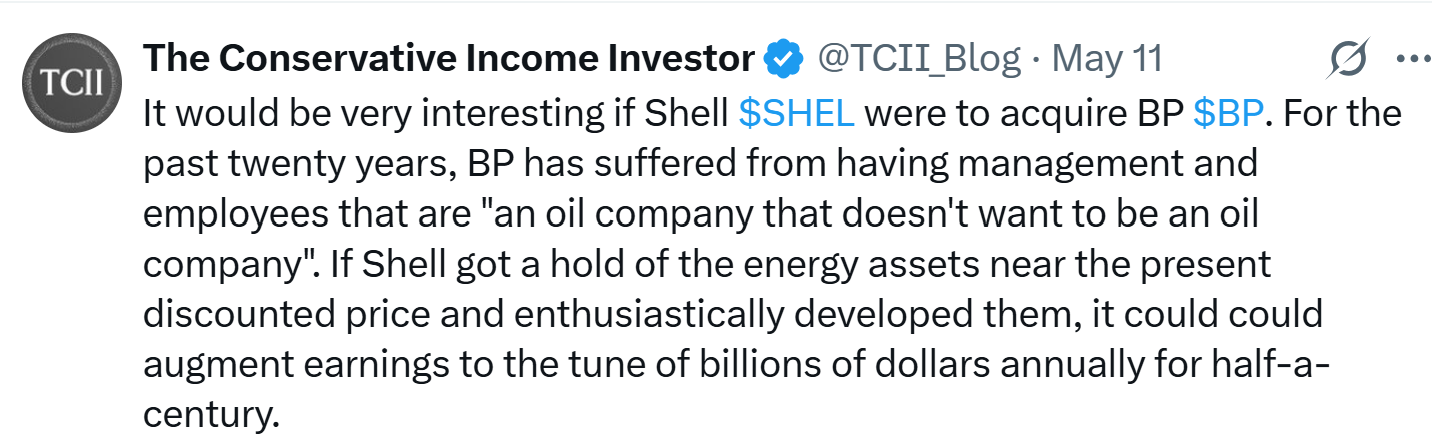Click the @TCII_Blog handle
Image resolution: width=1432 pixels, height=445 pixels.
click(919, 60)
